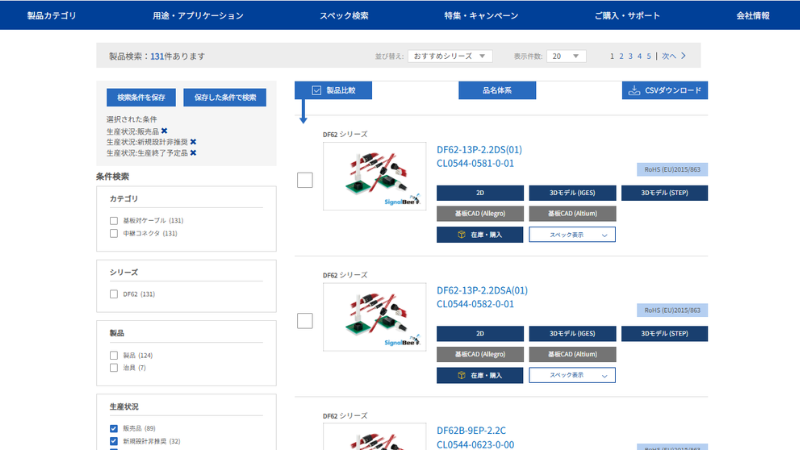Download 3Dモデル (STEP) for DF62-13P-2.2DS(01)
The width and height of the screenshot is (800, 450).
click(665, 193)
